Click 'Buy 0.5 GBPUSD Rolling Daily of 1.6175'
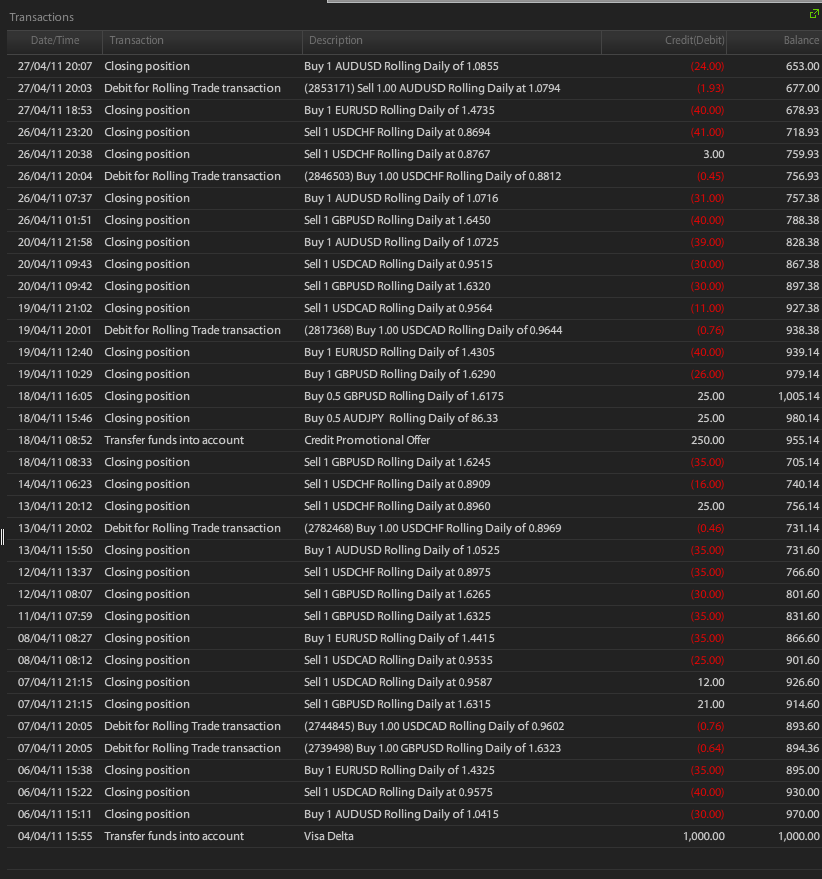 (404, 396)
